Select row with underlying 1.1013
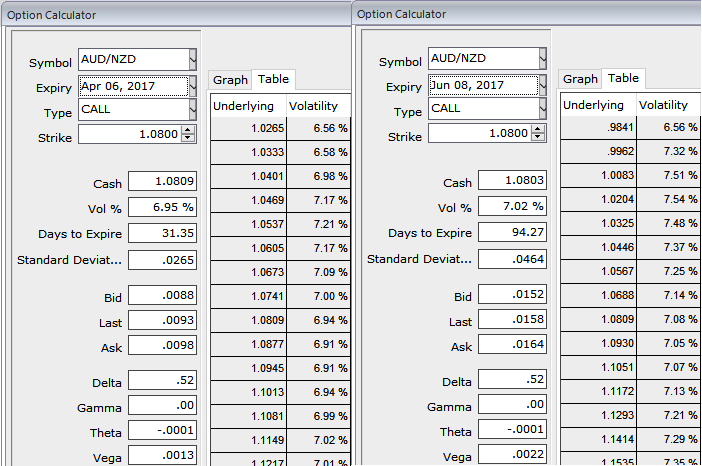This screenshot has width=702, height=466. pos(280,393)
